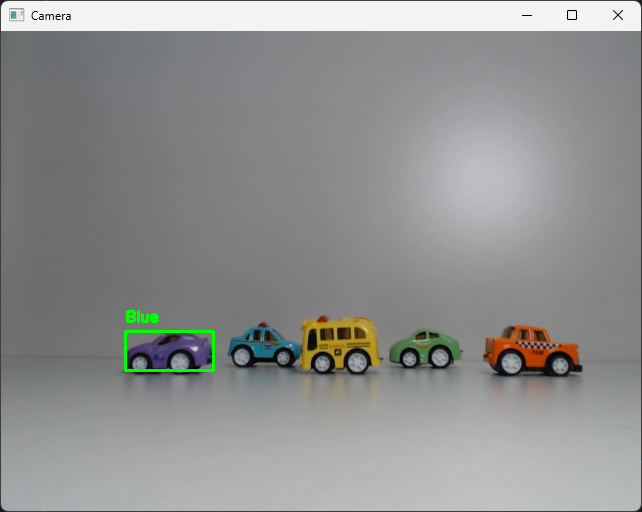The height and width of the screenshot is (512, 642).
Task: Click the purple toy car in bounding box
Action: point(170,351)
